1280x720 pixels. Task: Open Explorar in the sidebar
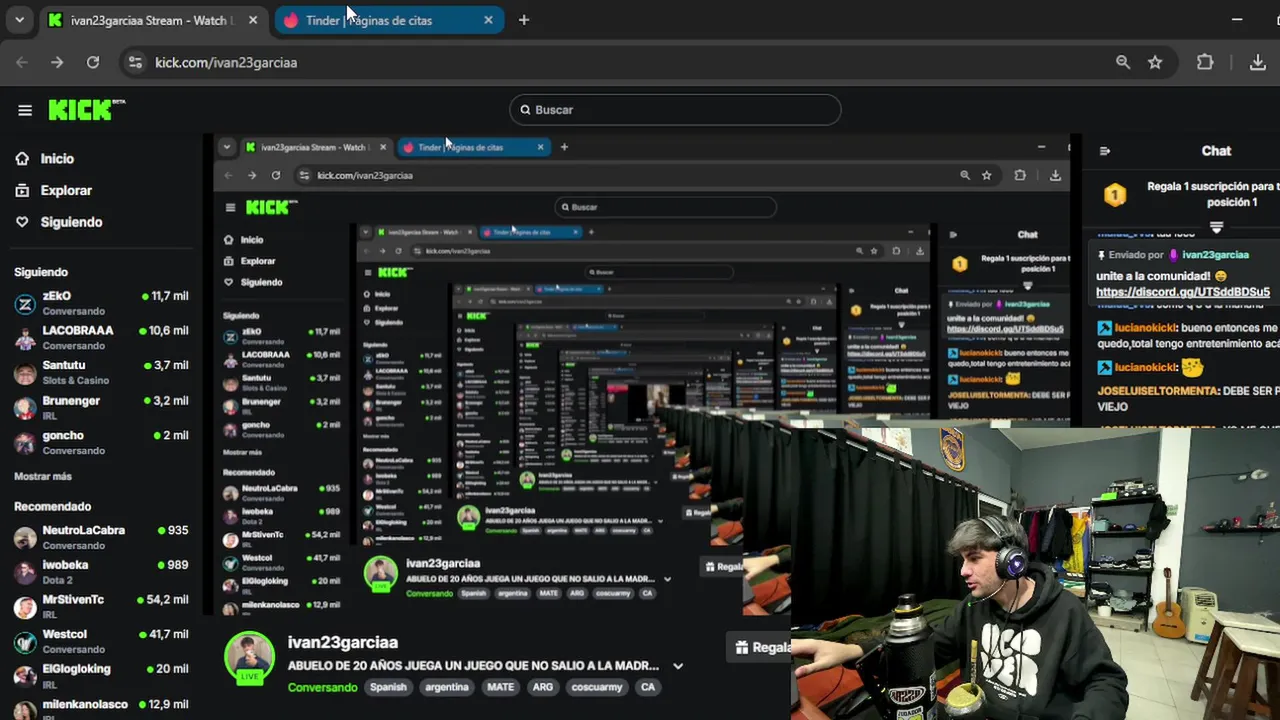click(x=66, y=190)
